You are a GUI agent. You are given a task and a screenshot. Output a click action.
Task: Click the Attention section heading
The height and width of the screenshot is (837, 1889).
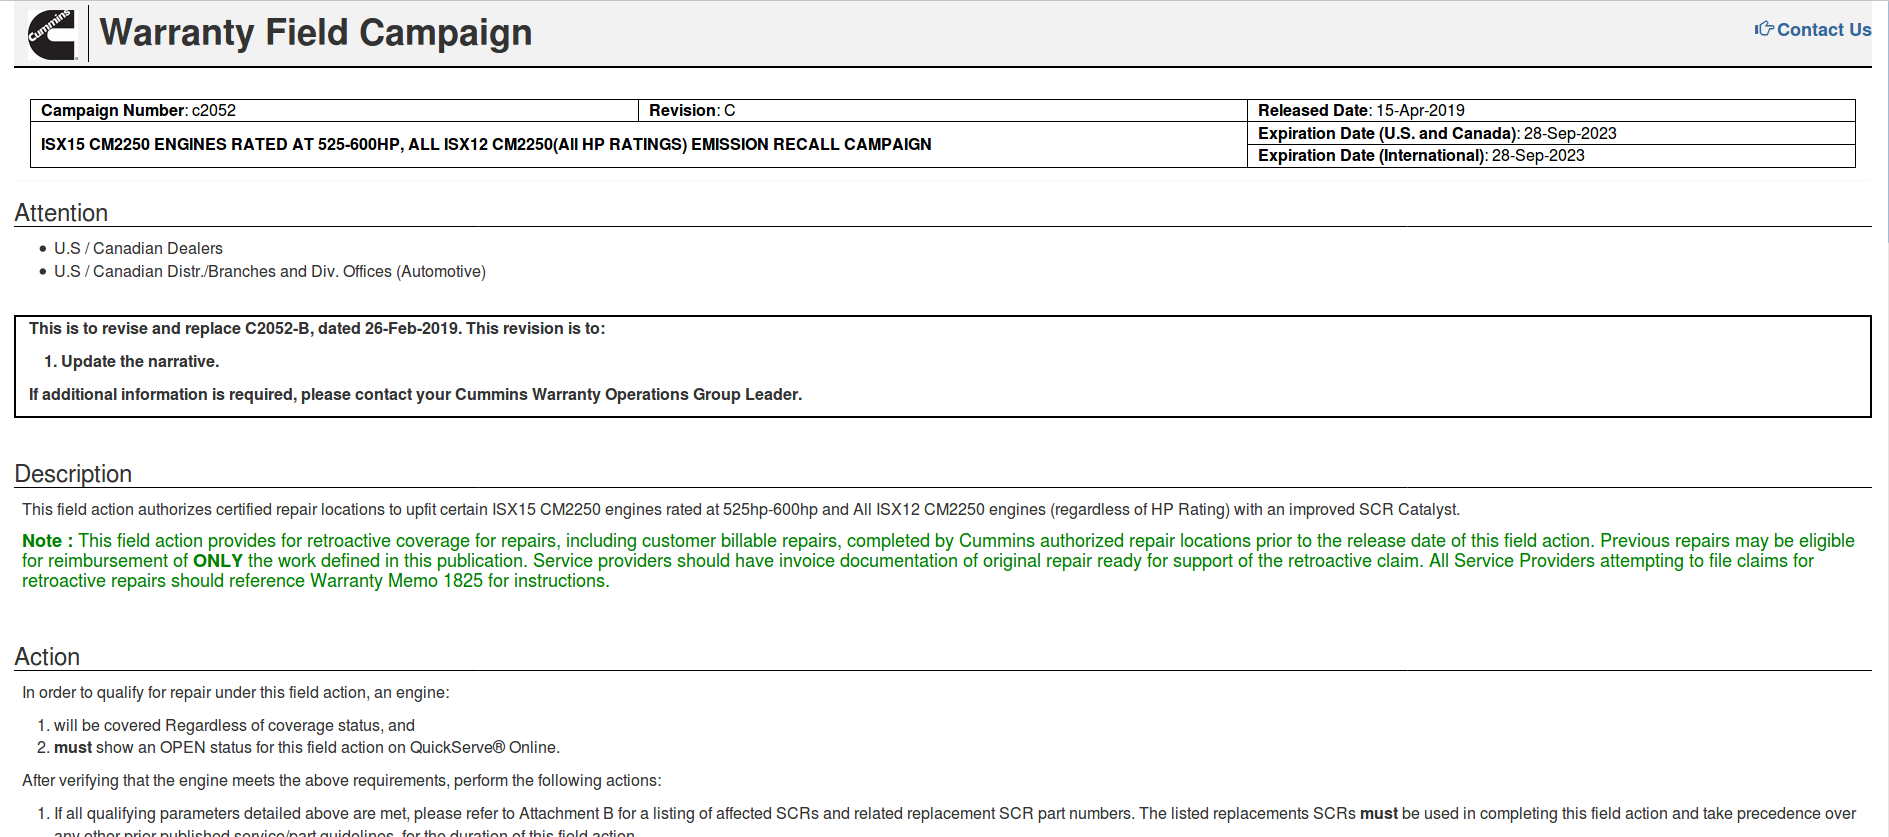pyautogui.click(x=61, y=213)
